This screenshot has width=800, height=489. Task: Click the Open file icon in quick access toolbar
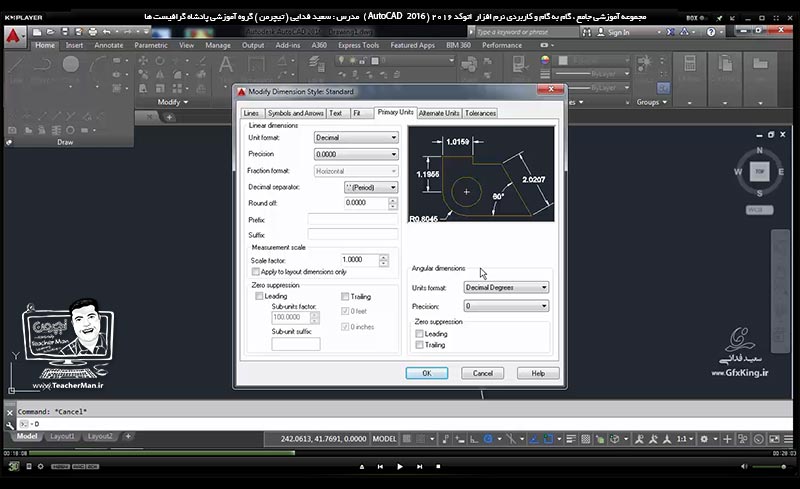click(51, 32)
